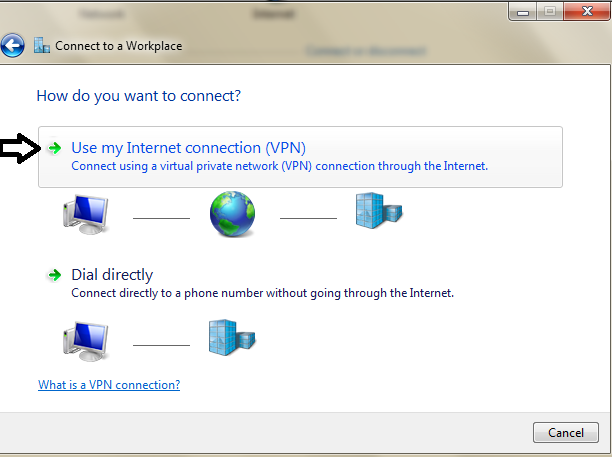Click the computer icon under Dial directly
Image resolution: width=612 pixels, height=457 pixels.
click(x=86, y=341)
